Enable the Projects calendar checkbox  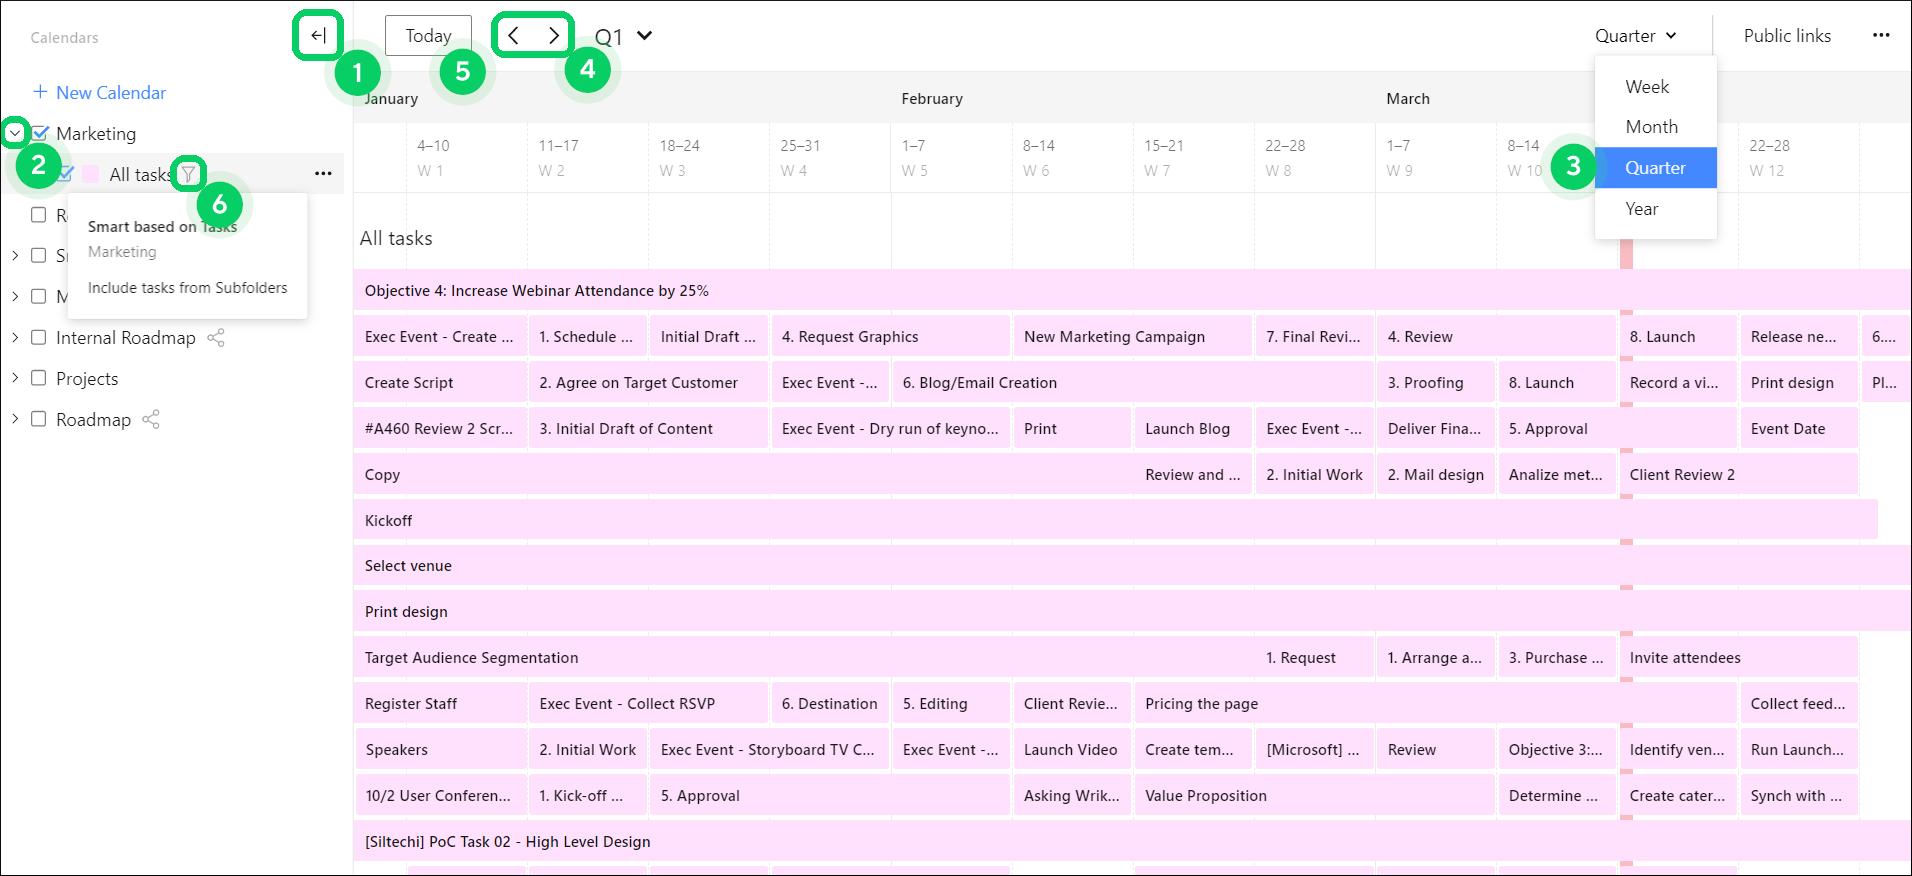pos(39,378)
